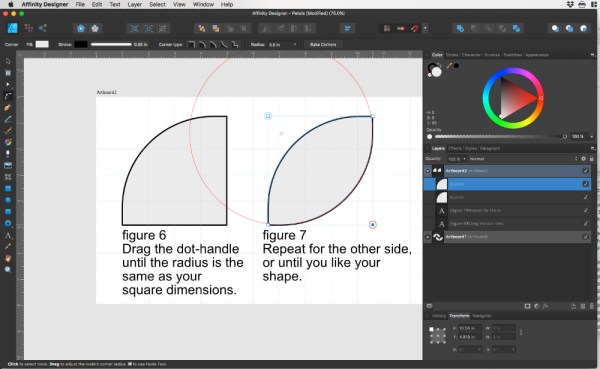This screenshot has height=369, width=600.
Task: Select the Vector Brush tool
Action: pyautogui.click(x=8, y=131)
